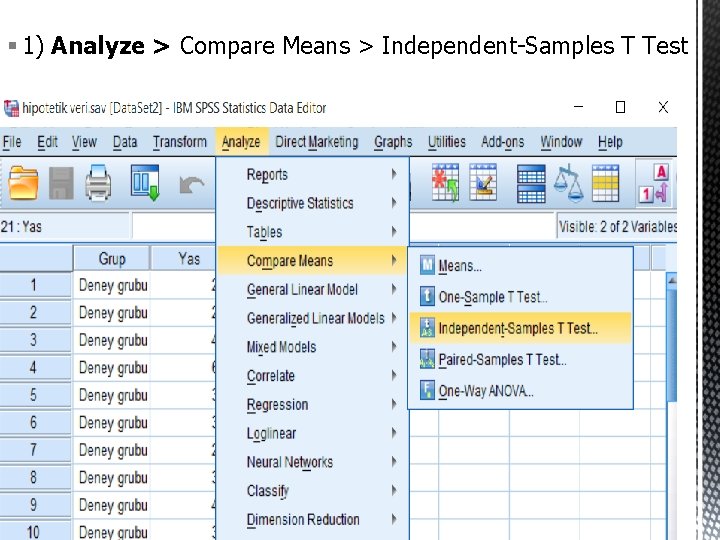Screen dimensions: 720x540
Task: Minimize the SPSS Data Editor window
Action: (579, 107)
